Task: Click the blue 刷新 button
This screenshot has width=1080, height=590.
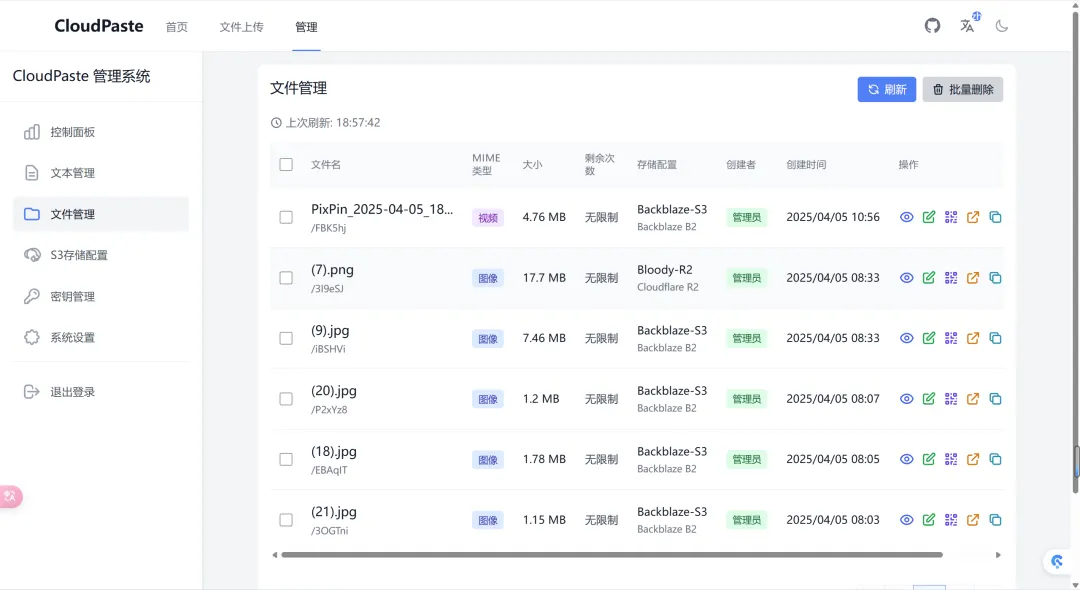Action: coord(886,89)
